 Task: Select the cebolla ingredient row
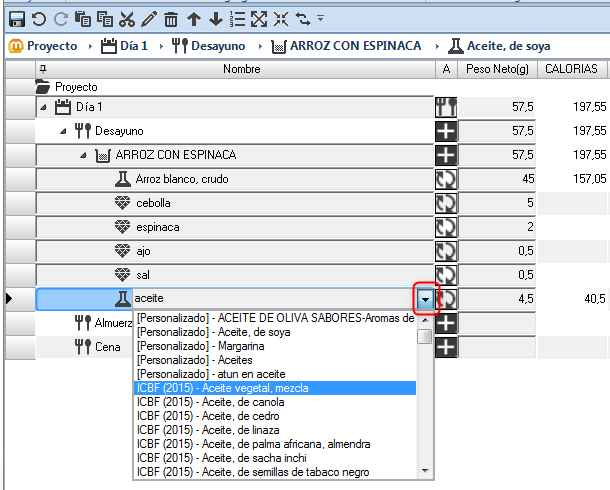coord(235,203)
